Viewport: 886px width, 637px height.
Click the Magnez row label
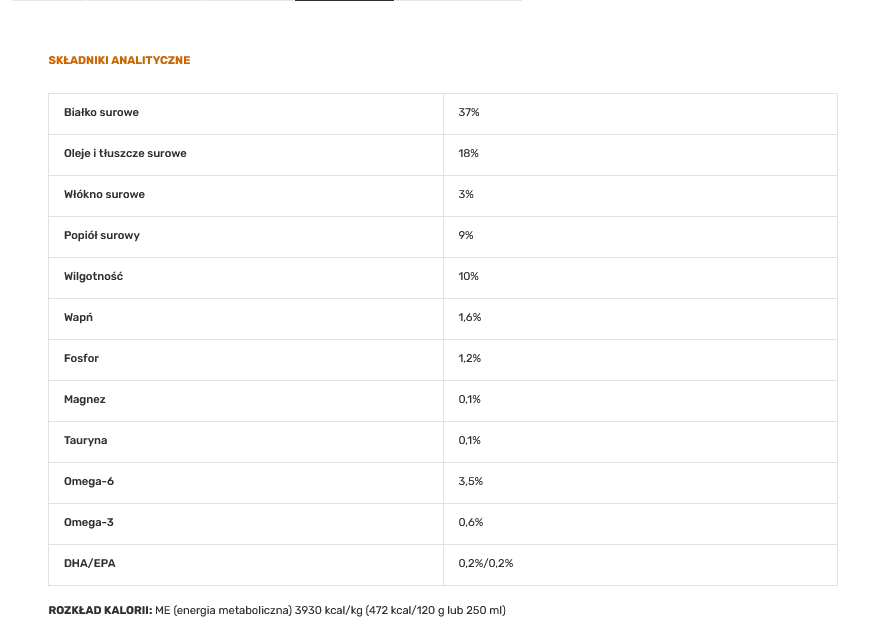click(85, 400)
